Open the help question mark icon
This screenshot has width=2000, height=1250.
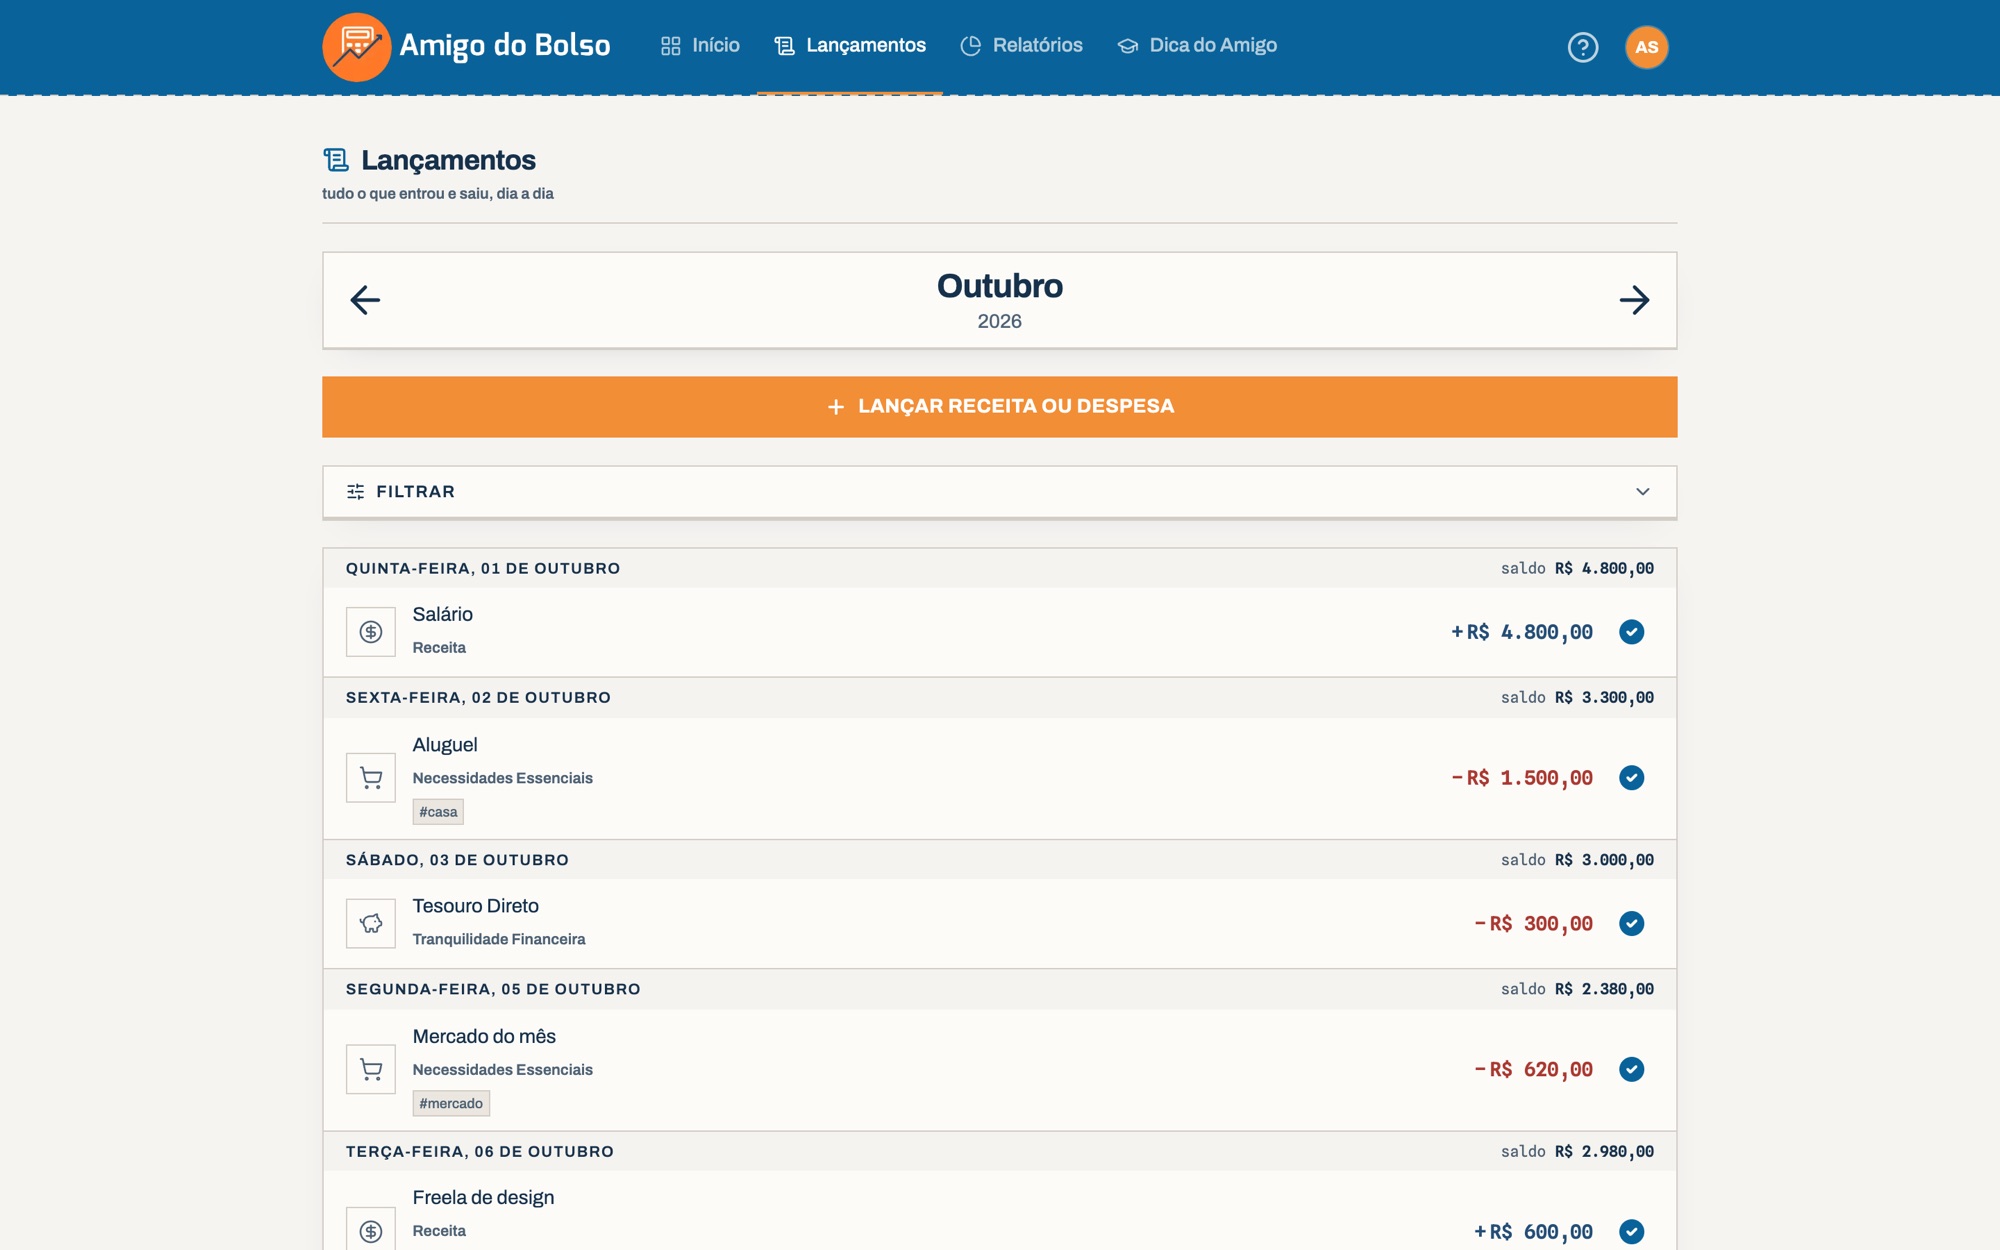pyautogui.click(x=1583, y=47)
